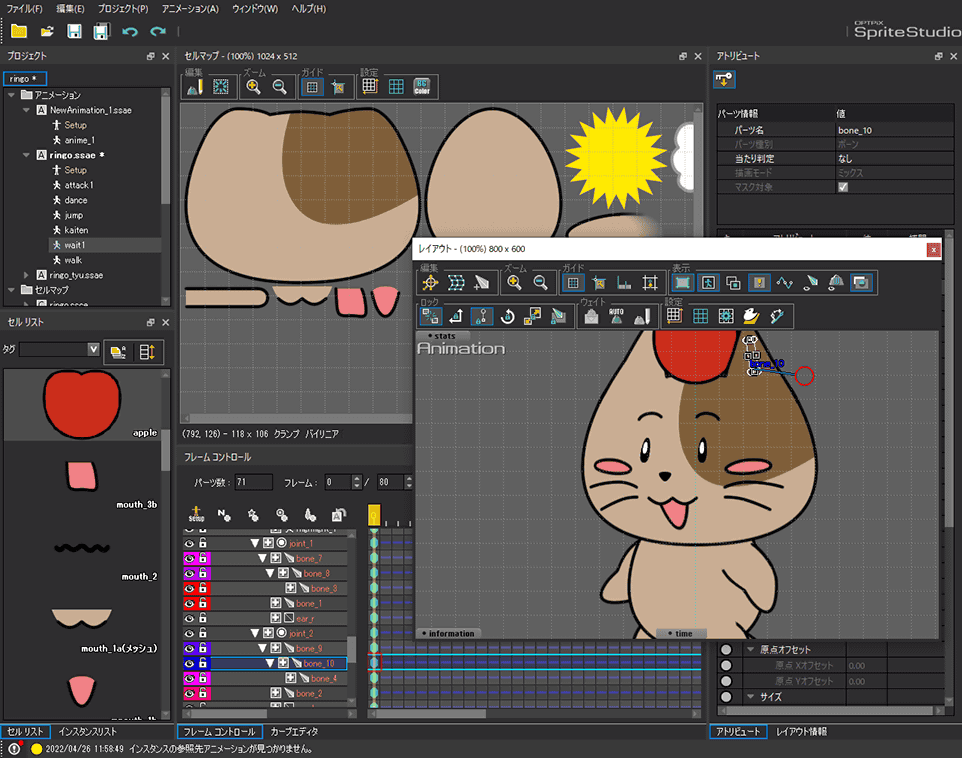The width and height of the screenshot is (962, 758).
Task: Open the ファイル(F) menu
Action: pos(25,9)
